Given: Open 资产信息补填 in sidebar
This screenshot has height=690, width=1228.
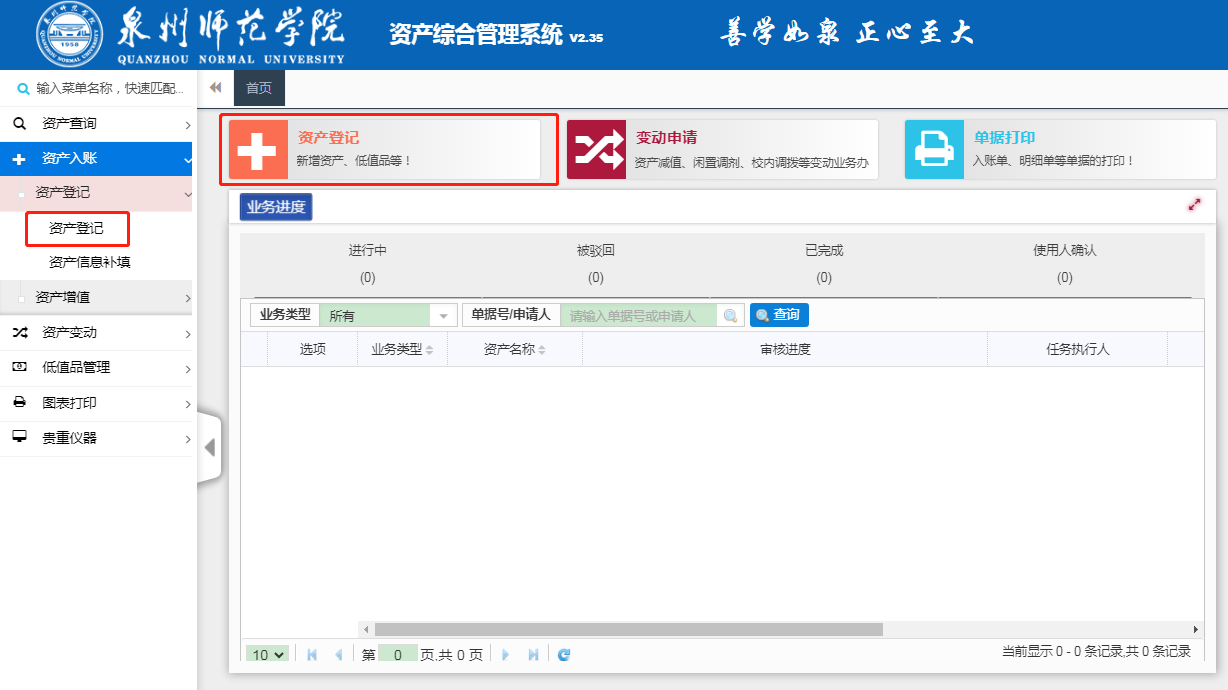Looking at the screenshot, I should (89, 263).
